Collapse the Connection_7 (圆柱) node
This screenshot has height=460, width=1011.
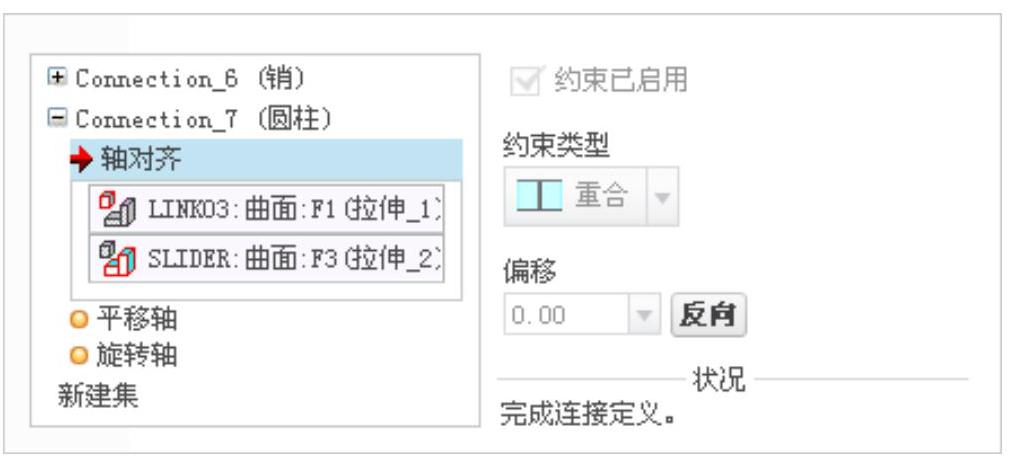click(x=57, y=118)
